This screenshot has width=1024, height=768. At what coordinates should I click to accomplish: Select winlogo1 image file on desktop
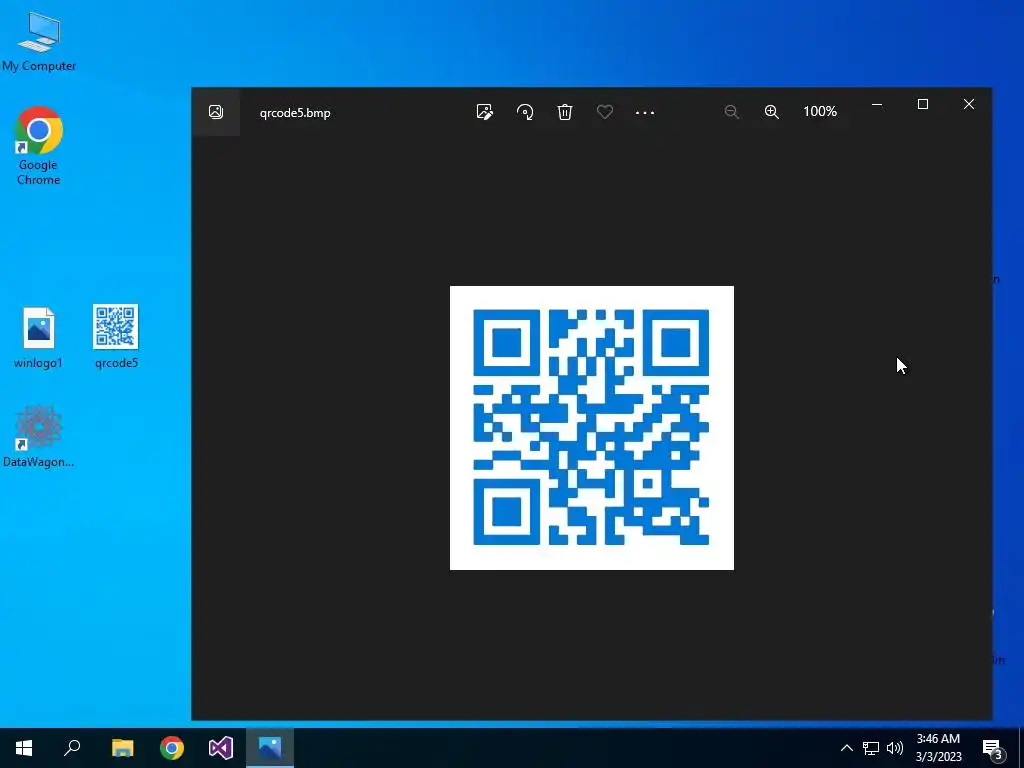(x=39, y=338)
